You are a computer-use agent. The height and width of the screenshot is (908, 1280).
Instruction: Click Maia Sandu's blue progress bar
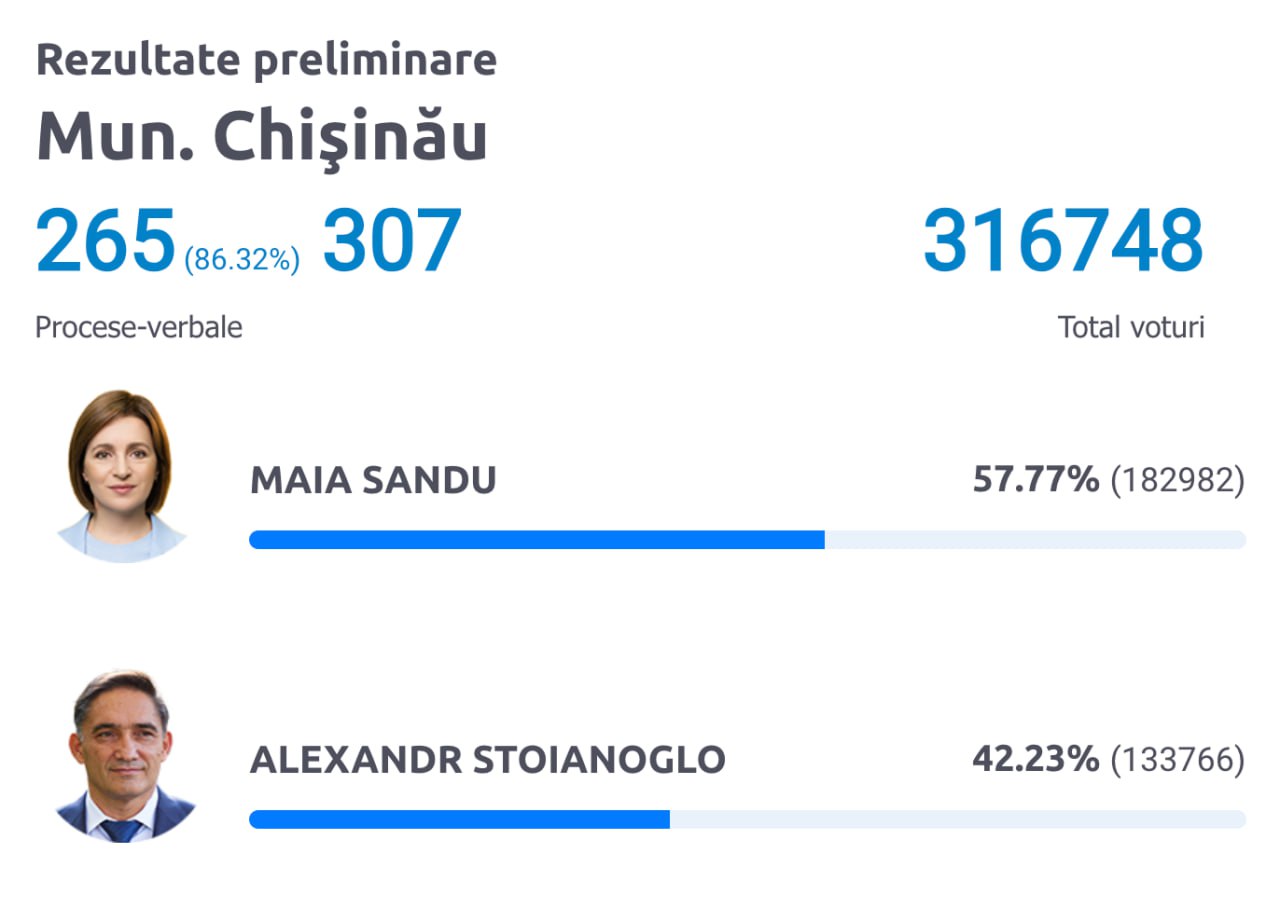(x=537, y=540)
